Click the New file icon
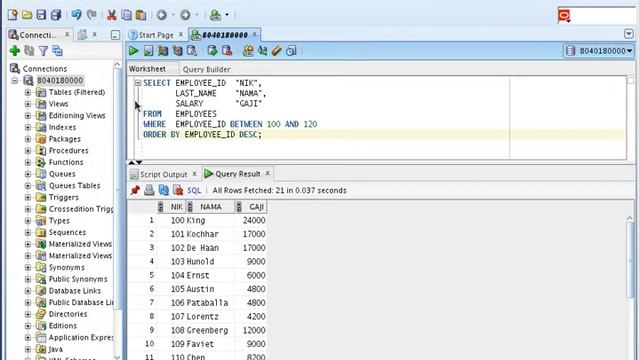This screenshot has height=360, width=640. [x=13, y=15]
